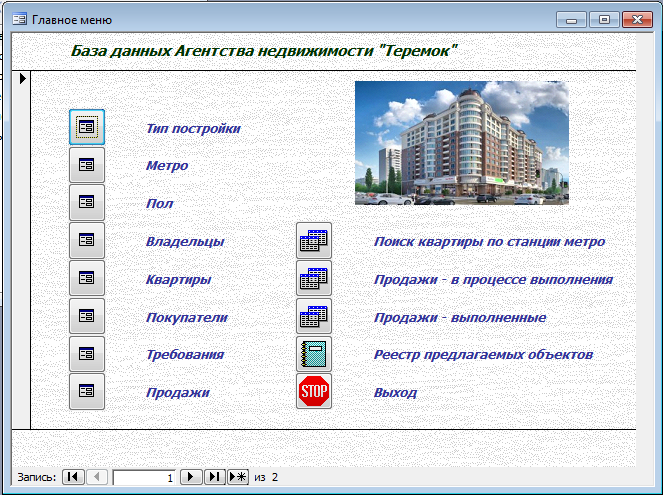Image resolution: width=663 pixels, height=495 pixels.
Task: Click the record selector arrow on left
Action: pos(22,78)
